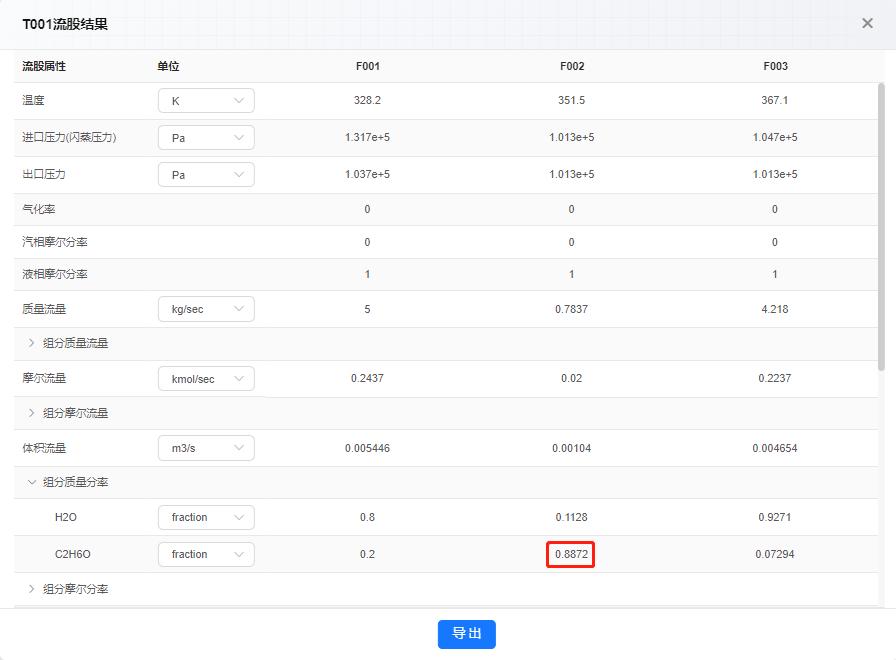Open the H2O fraction unit dropdown

[x=206, y=517]
